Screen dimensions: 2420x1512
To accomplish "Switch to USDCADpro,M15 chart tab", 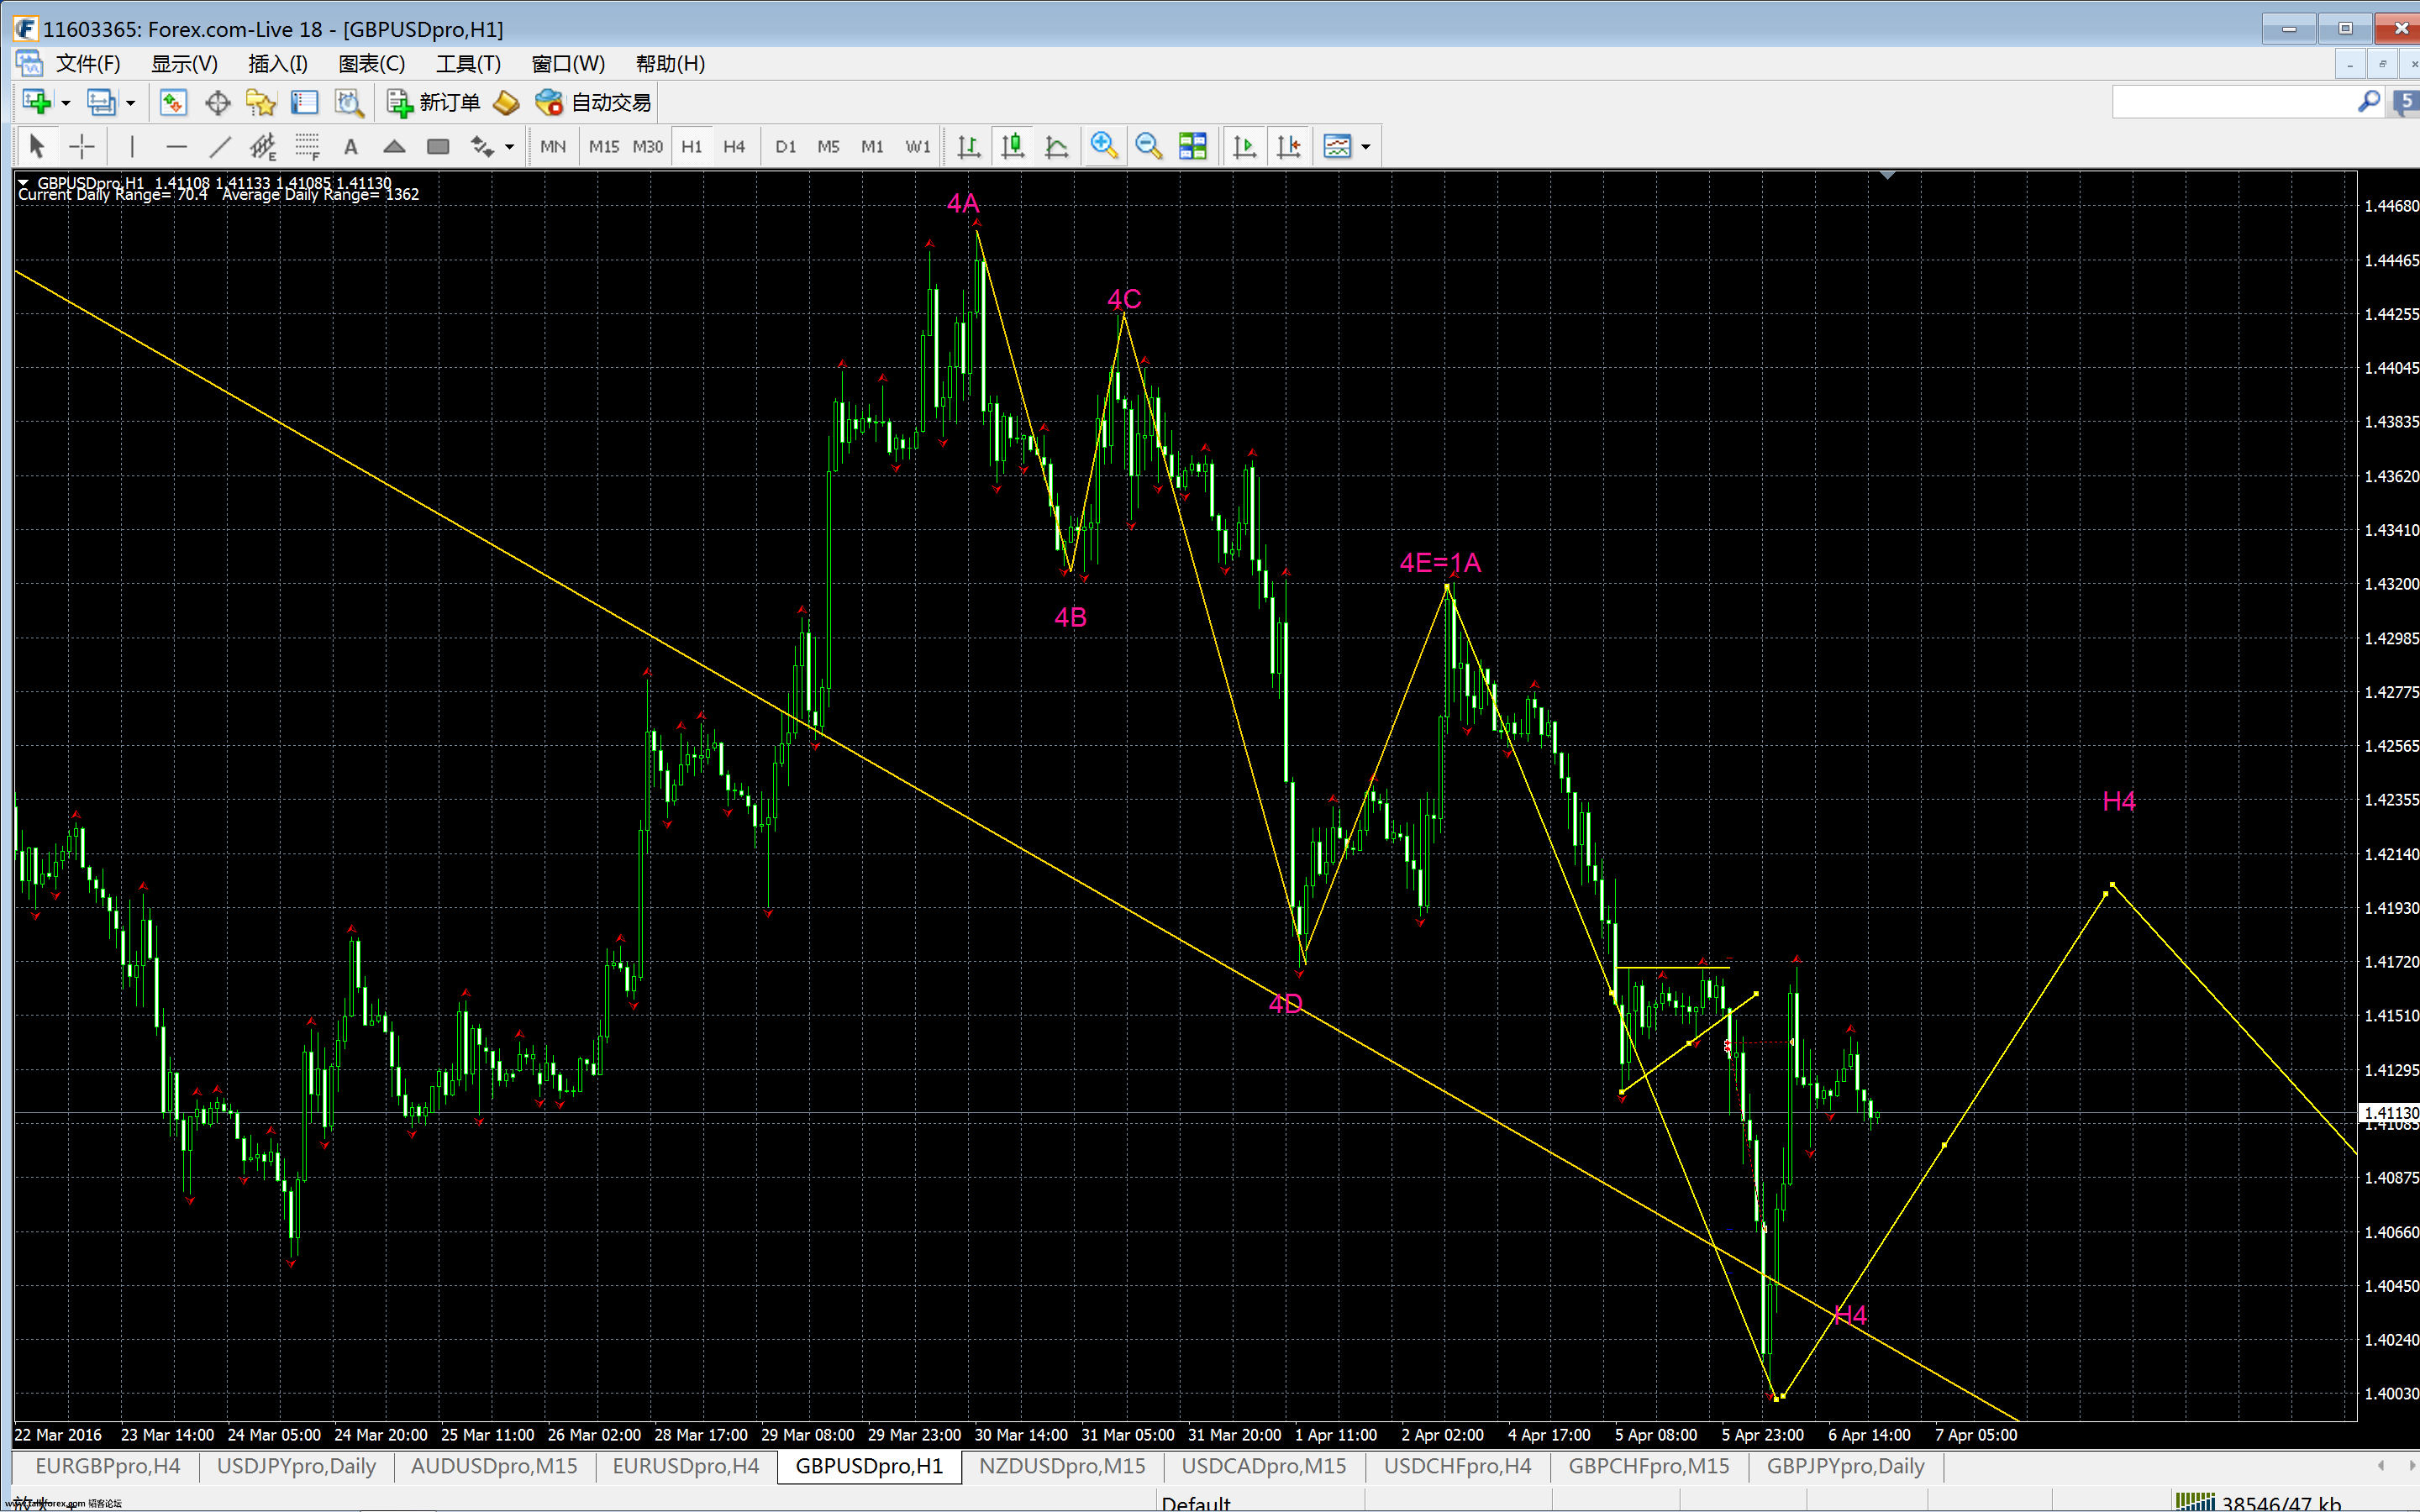I will tap(1264, 1466).
